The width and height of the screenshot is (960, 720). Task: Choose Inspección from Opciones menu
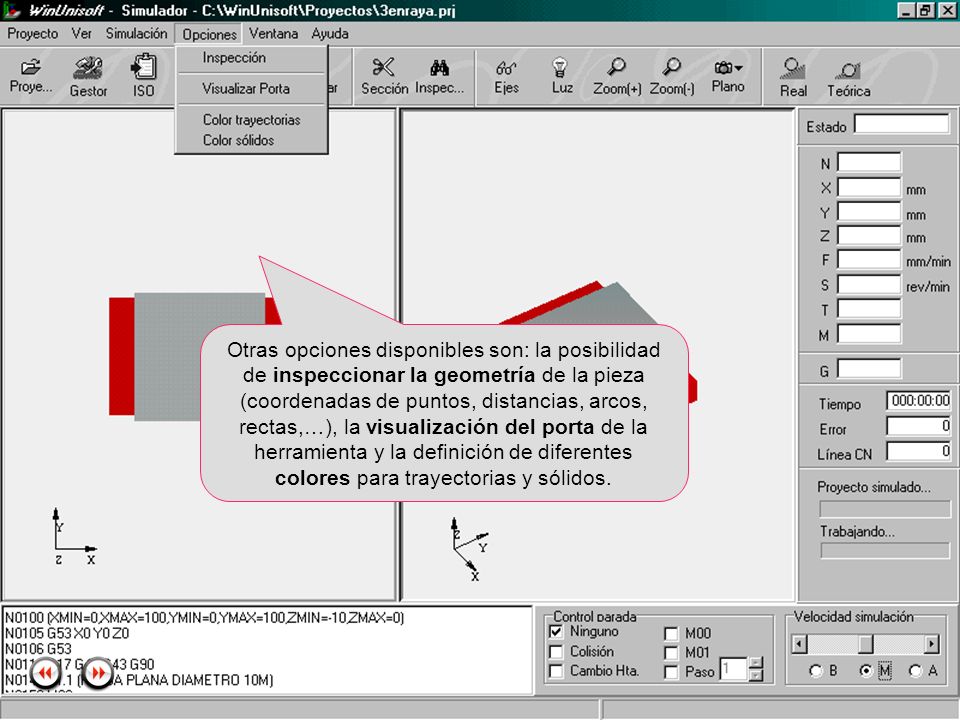pos(251,58)
